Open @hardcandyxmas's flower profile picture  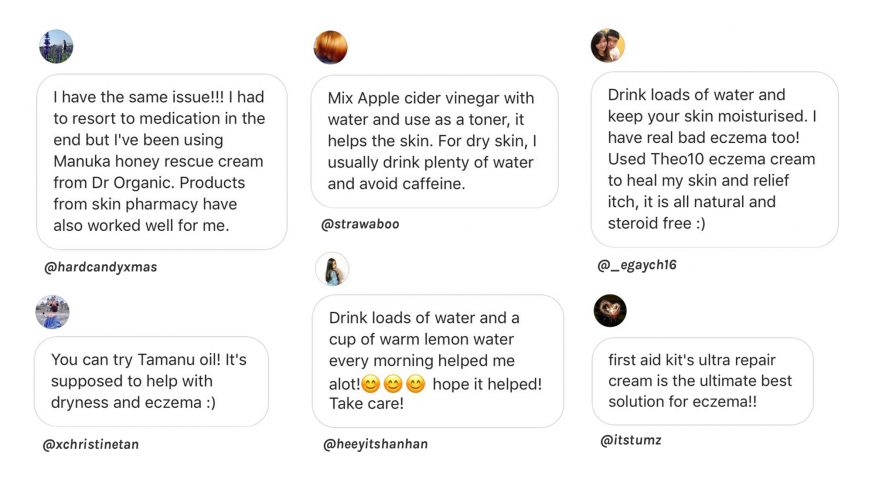pos(56,46)
